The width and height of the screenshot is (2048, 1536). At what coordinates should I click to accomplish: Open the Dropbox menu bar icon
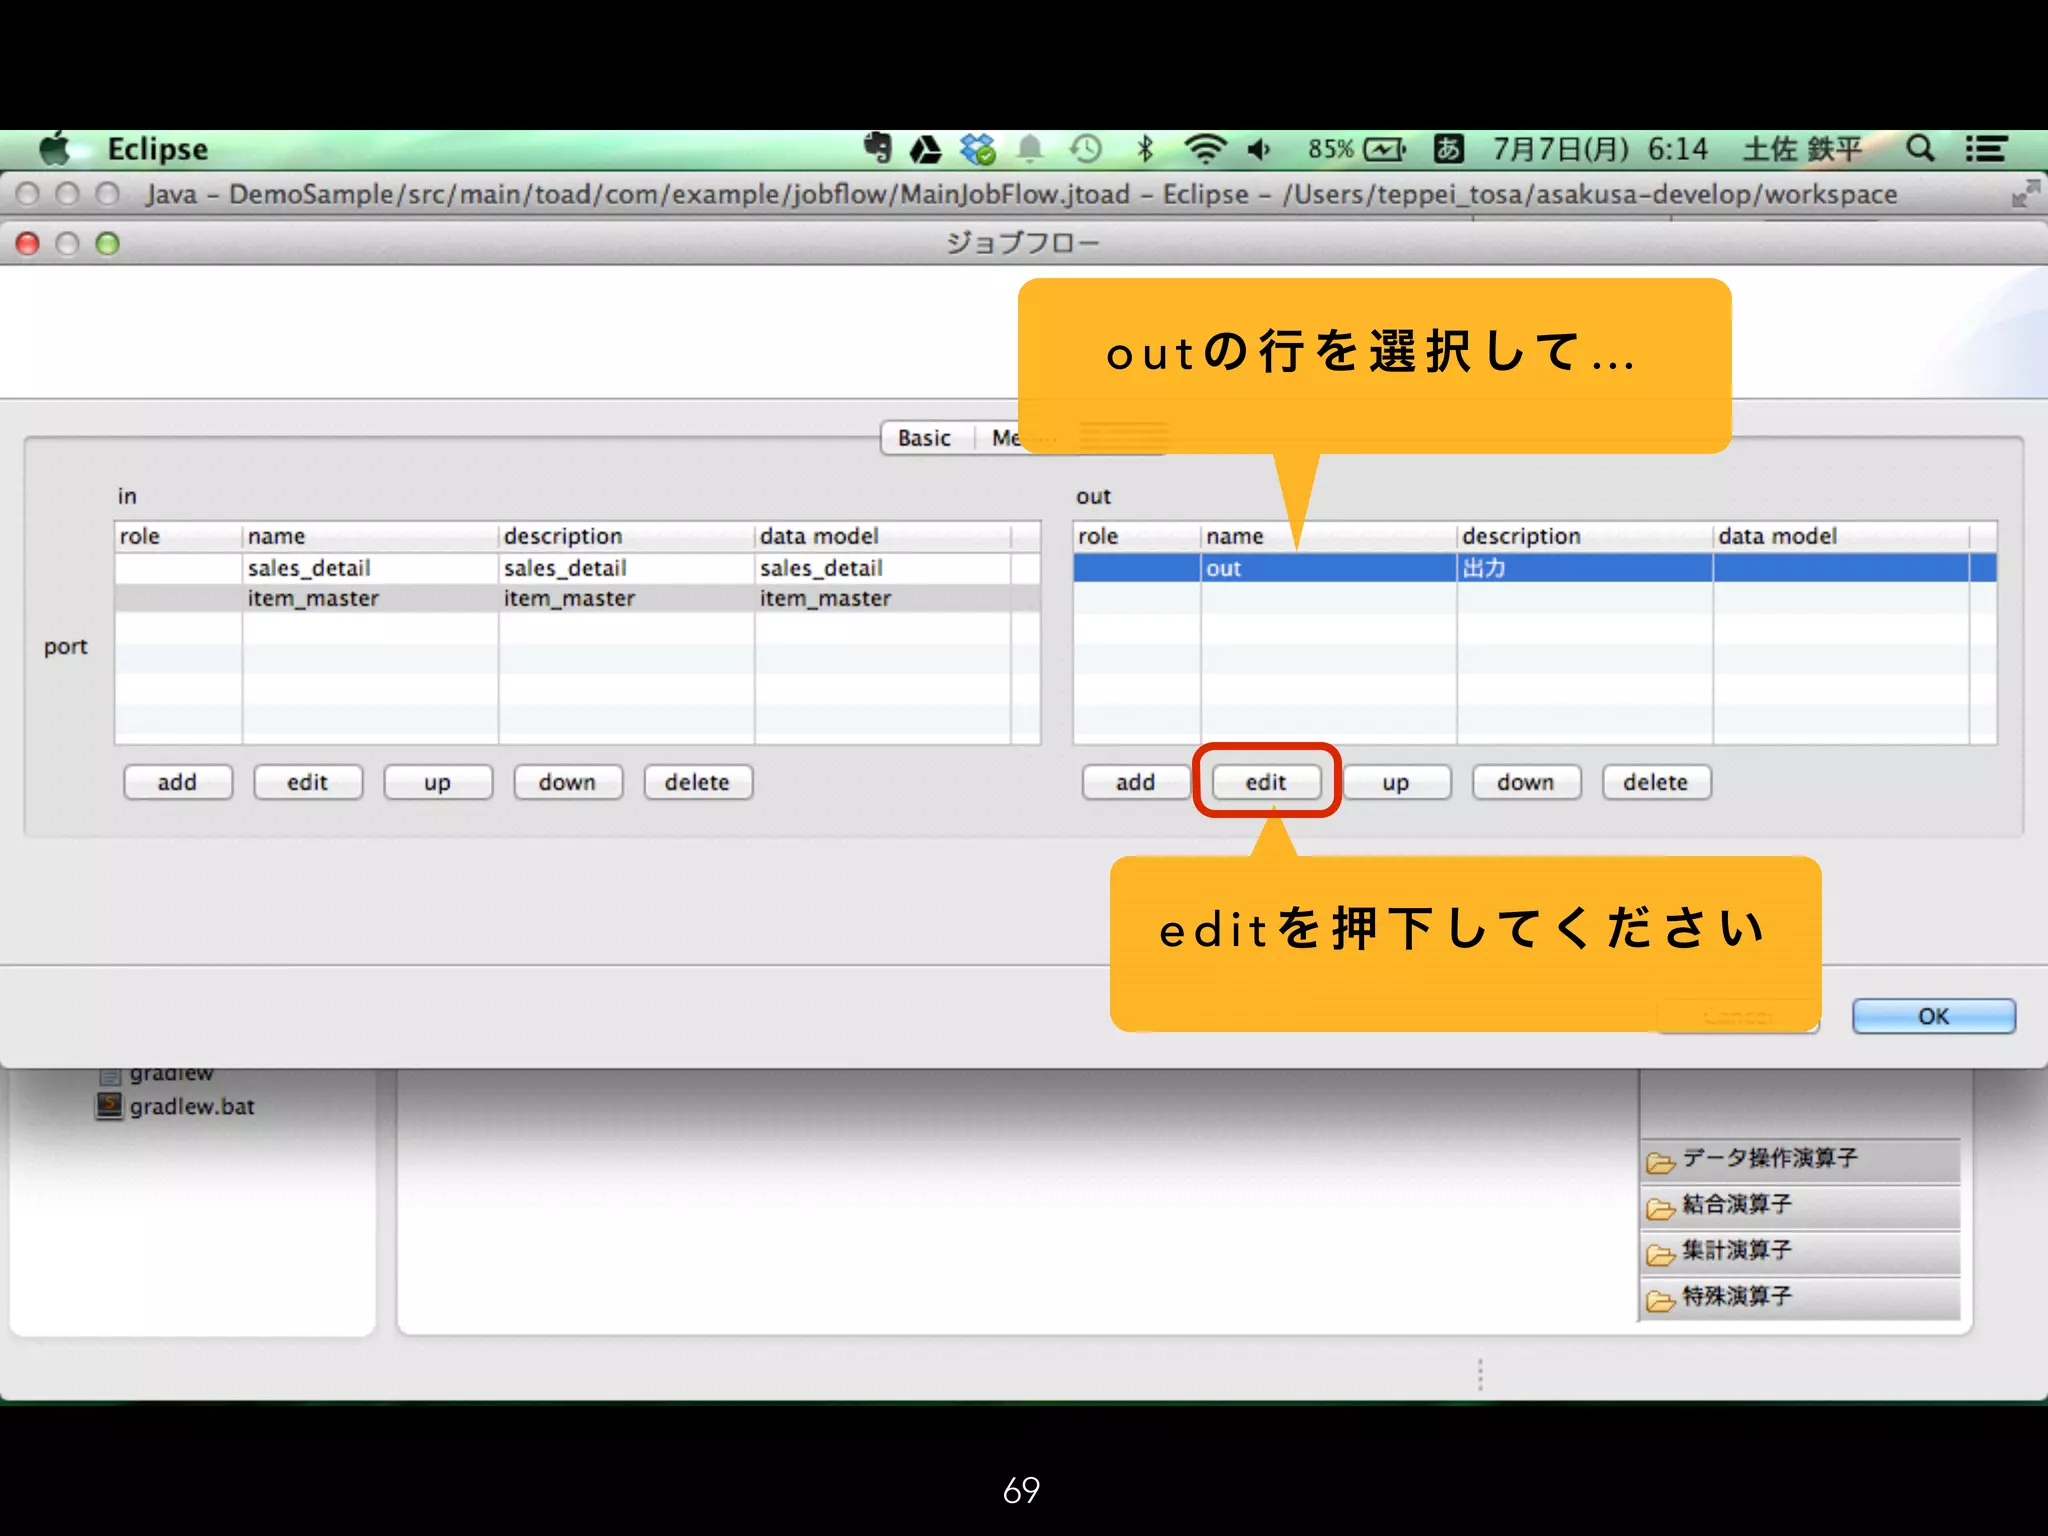[977, 150]
